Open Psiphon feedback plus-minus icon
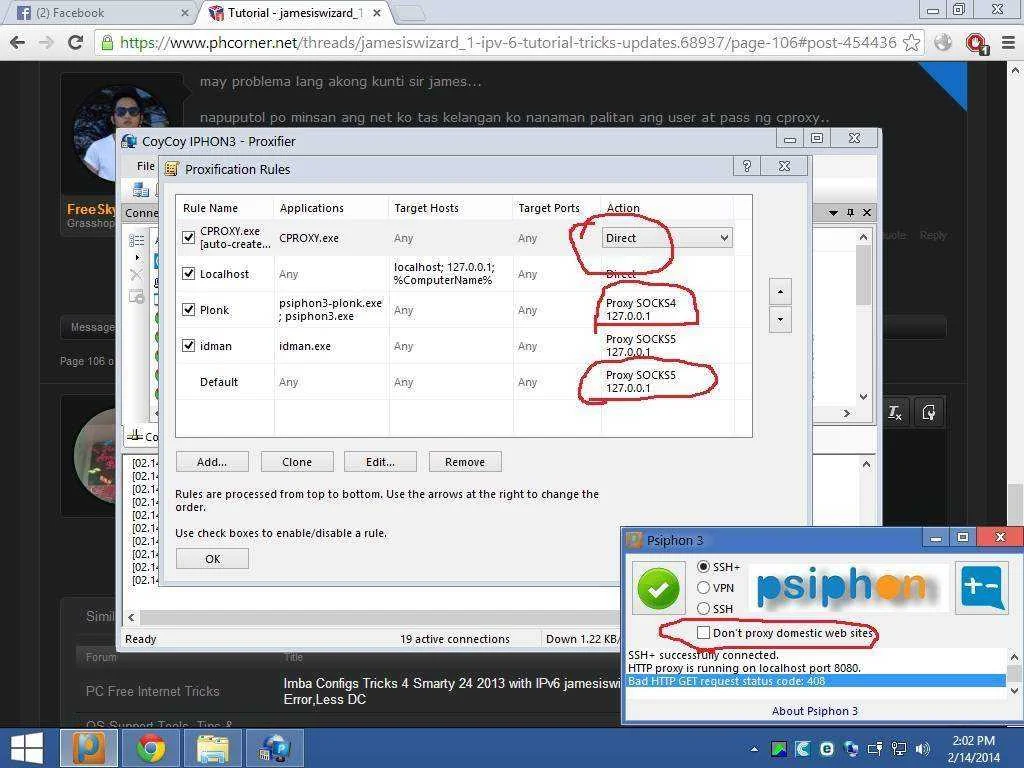This screenshot has width=1024, height=768. pyautogui.click(x=982, y=588)
